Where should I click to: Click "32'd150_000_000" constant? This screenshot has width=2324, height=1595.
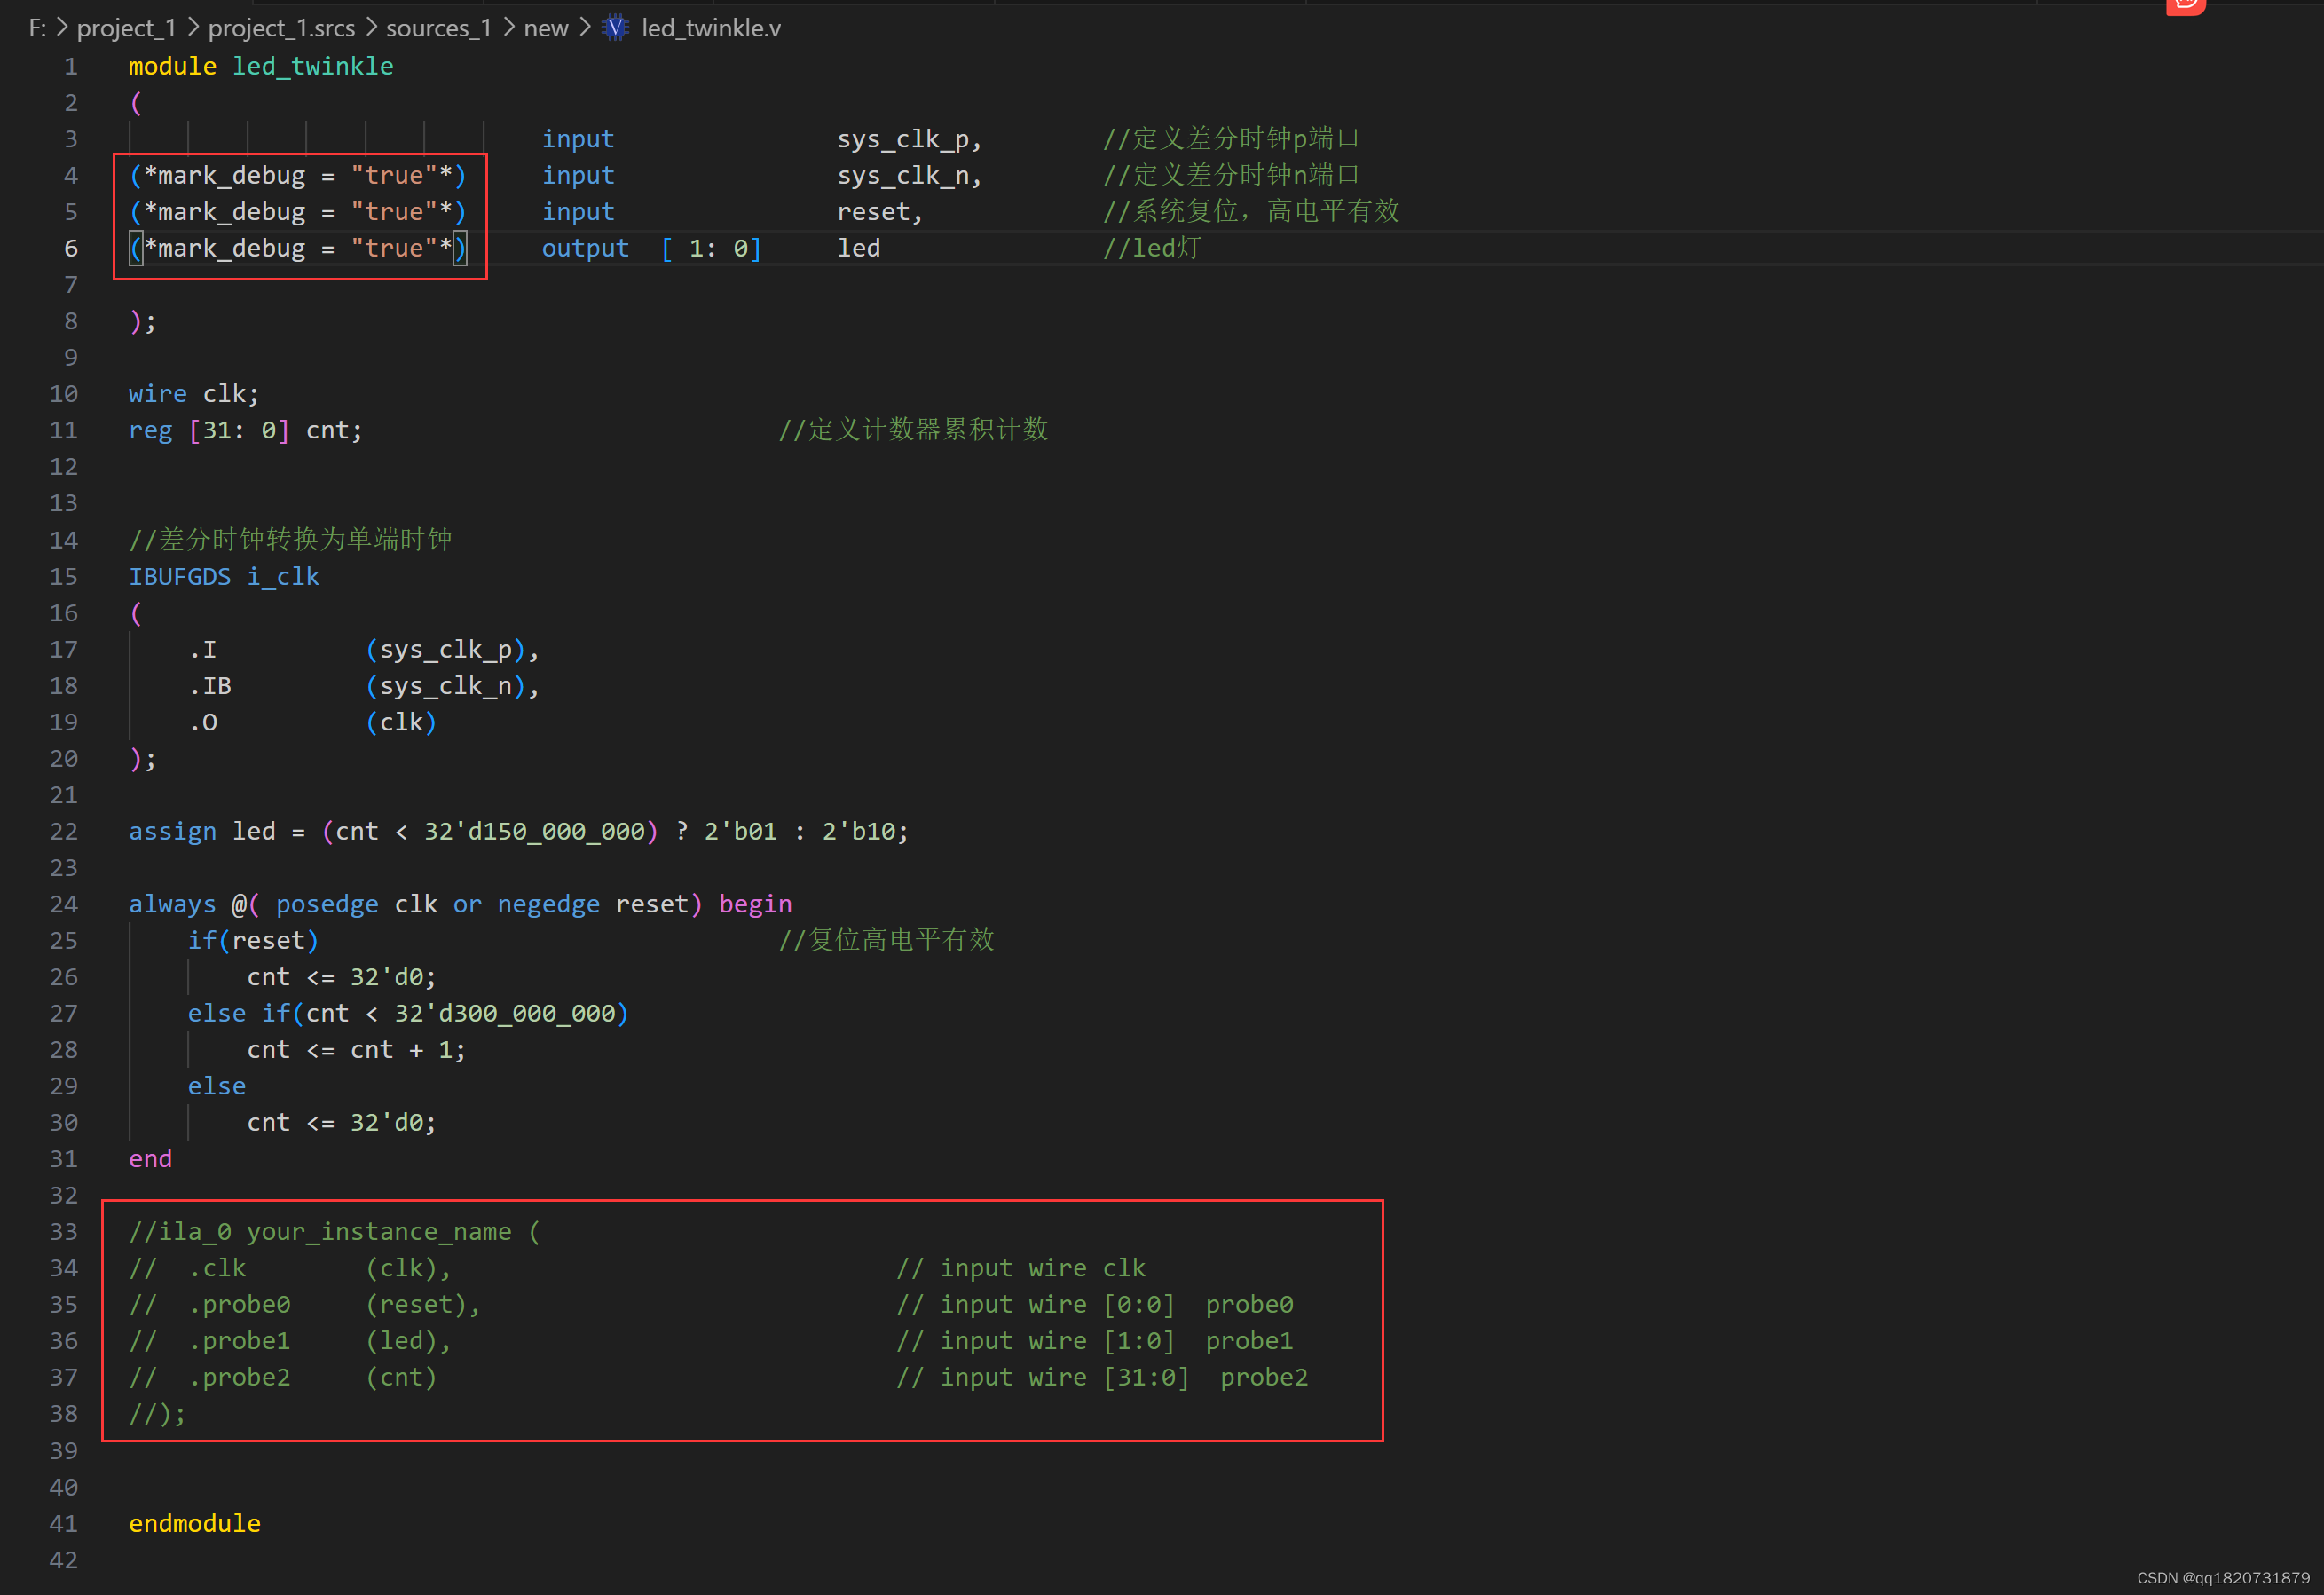click(534, 832)
